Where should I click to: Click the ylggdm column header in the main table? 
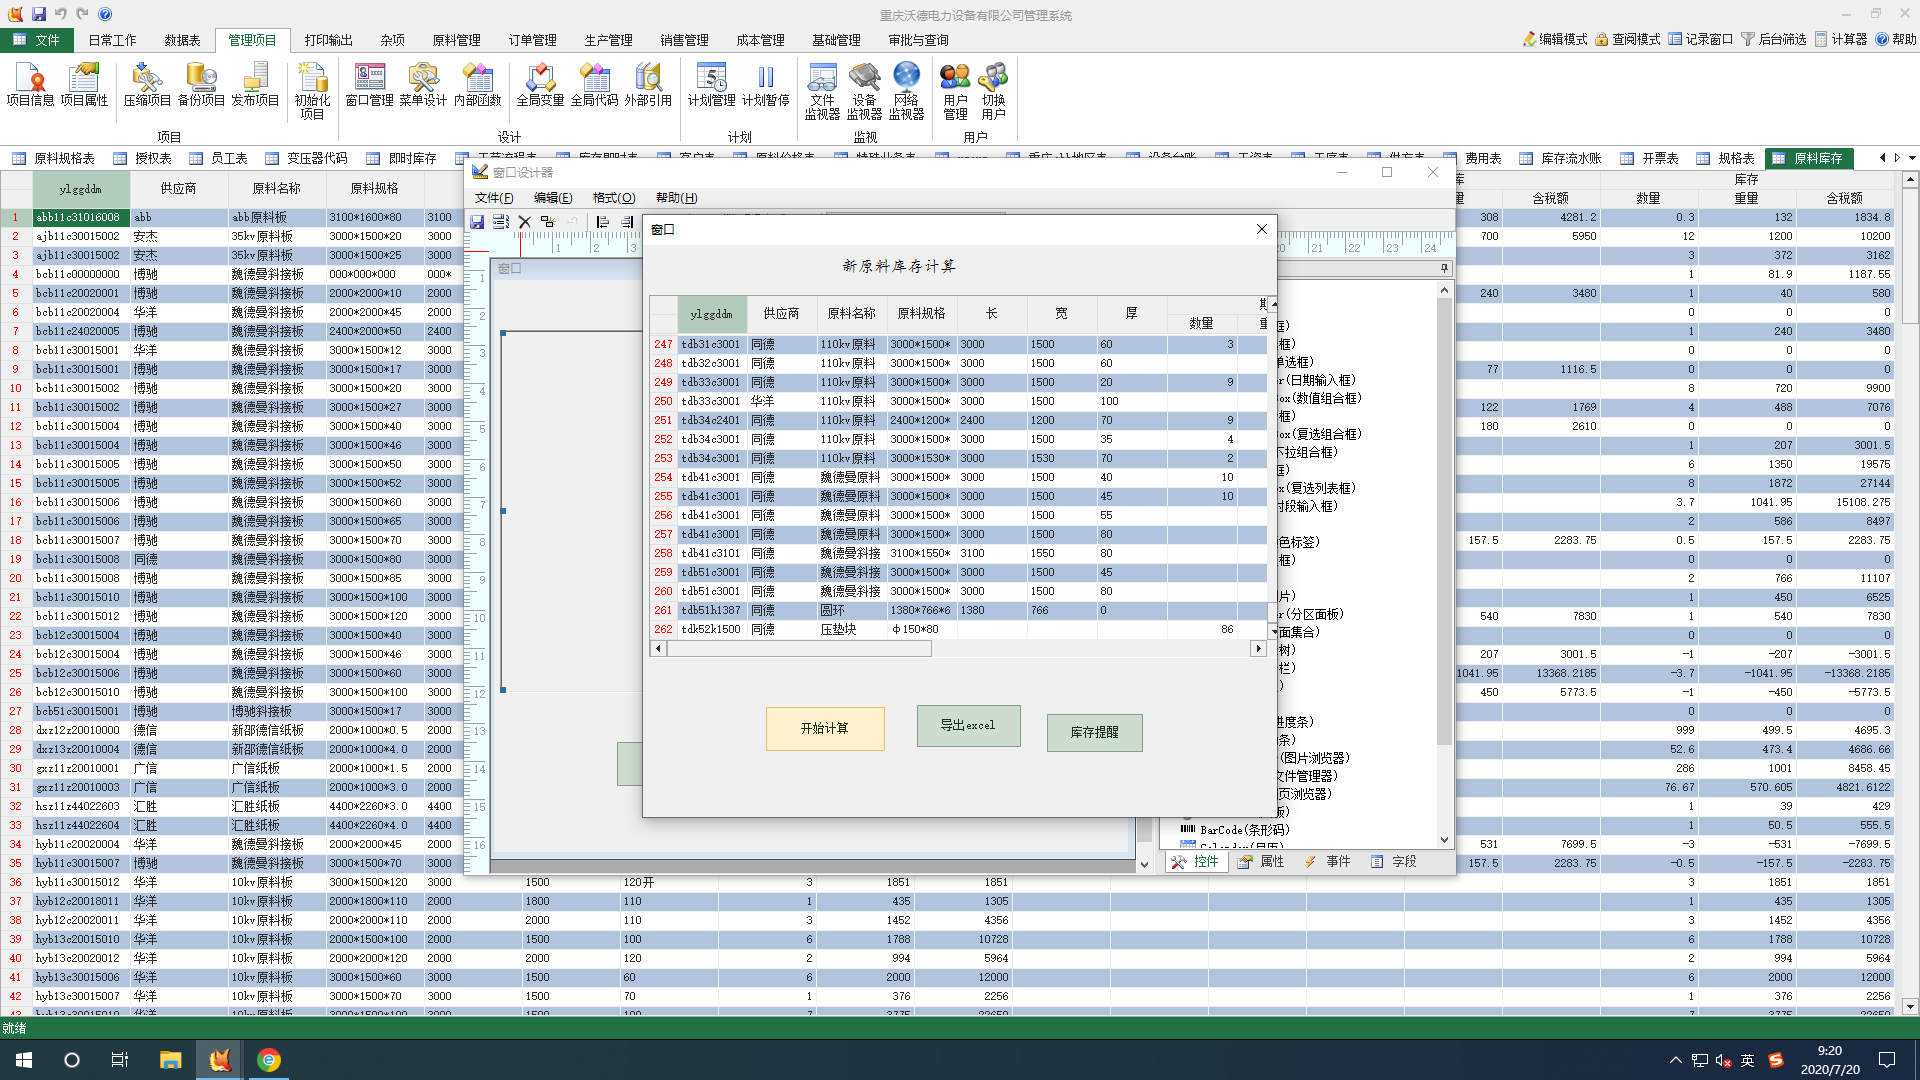(80, 188)
